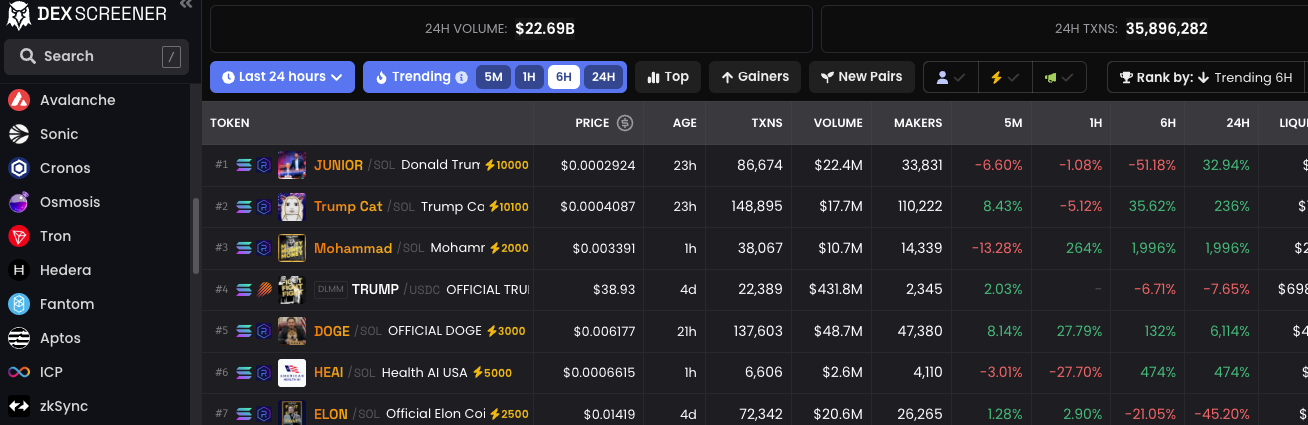Click the Top button
The width and height of the screenshot is (1308, 425).
click(x=667, y=77)
